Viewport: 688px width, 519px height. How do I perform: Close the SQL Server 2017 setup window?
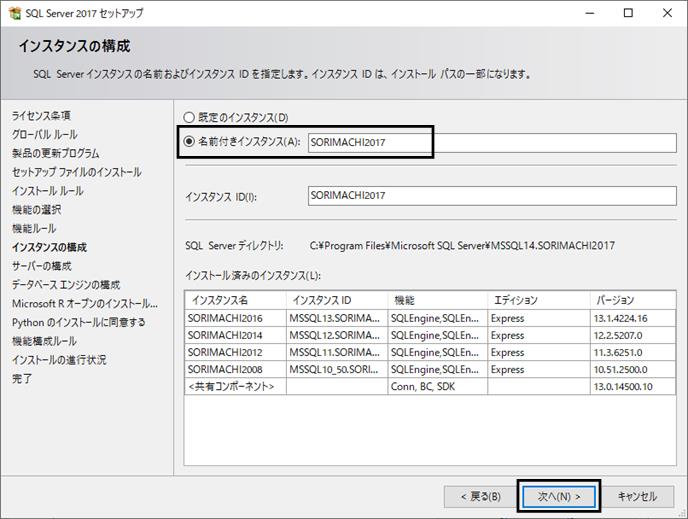tap(667, 13)
